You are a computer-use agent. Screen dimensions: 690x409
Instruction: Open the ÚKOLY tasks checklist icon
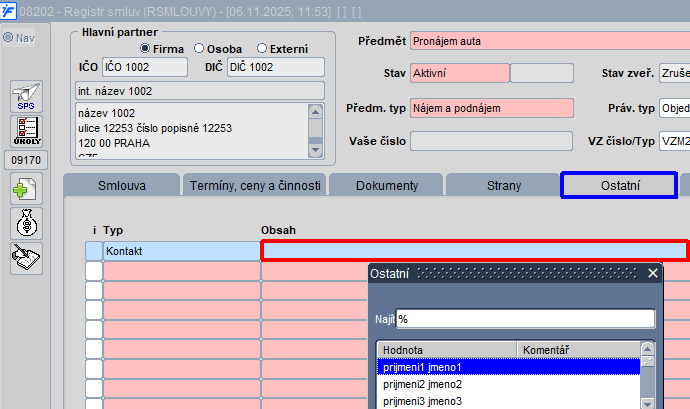(x=26, y=131)
